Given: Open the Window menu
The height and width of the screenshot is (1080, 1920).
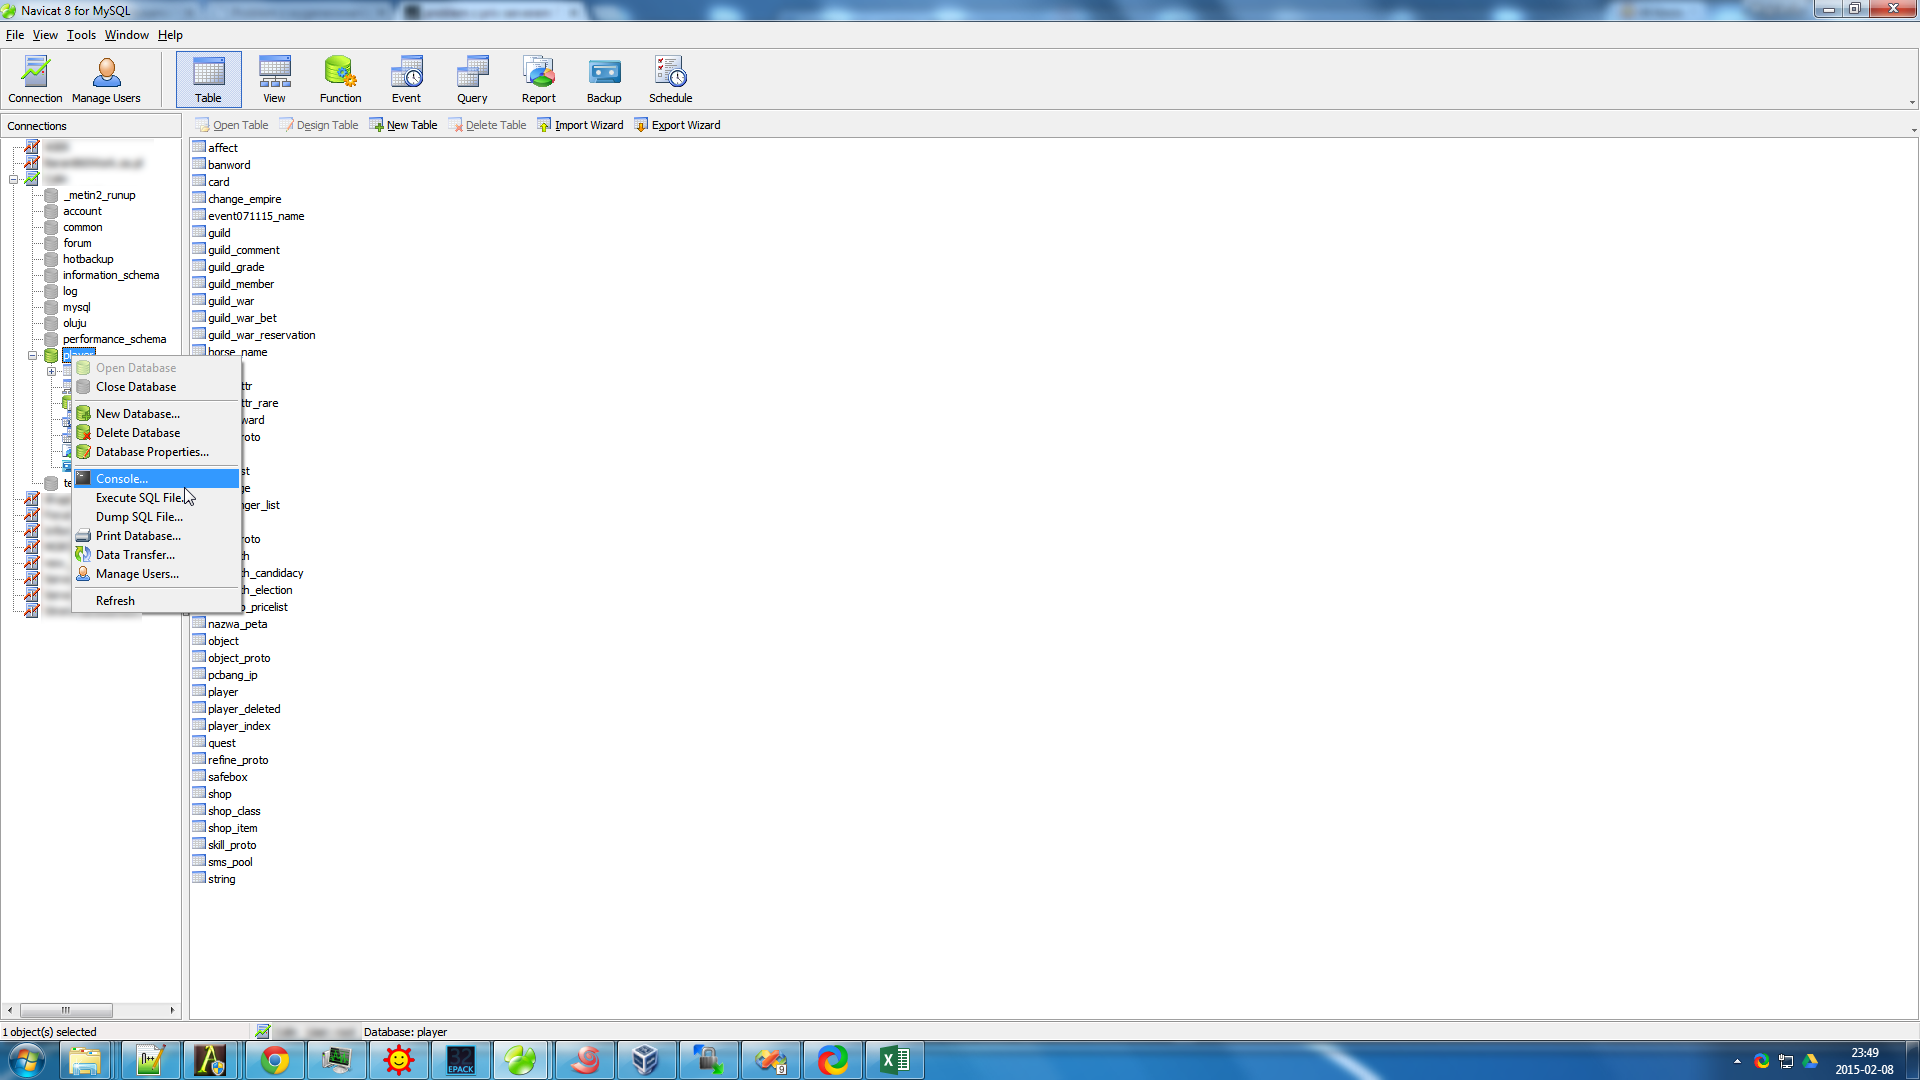Looking at the screenshot, I should [127, 35].
